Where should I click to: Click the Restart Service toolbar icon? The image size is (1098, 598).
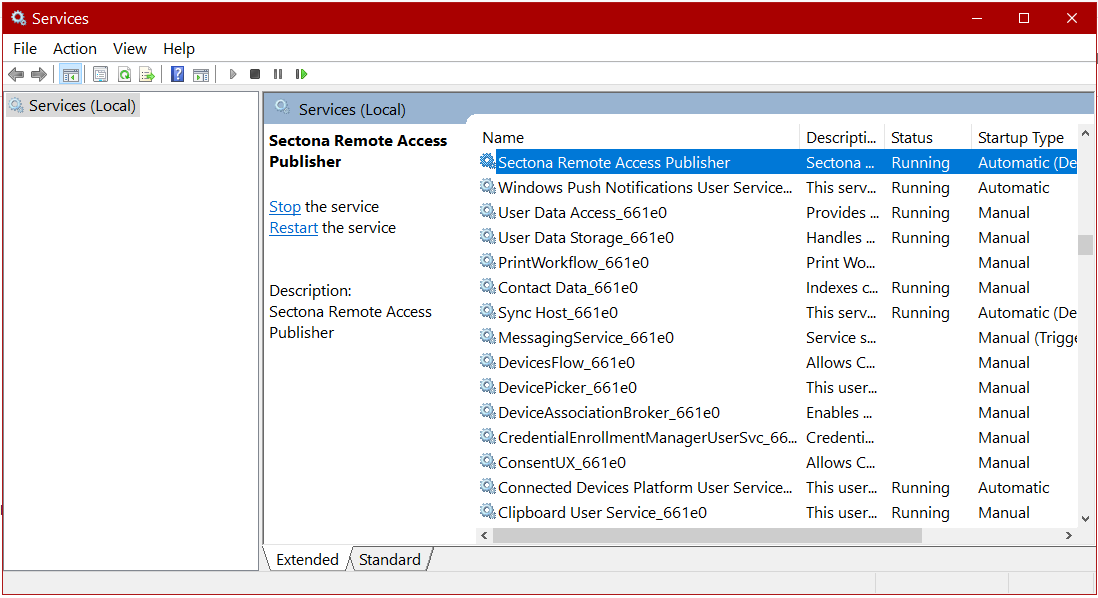coord(301,74)
